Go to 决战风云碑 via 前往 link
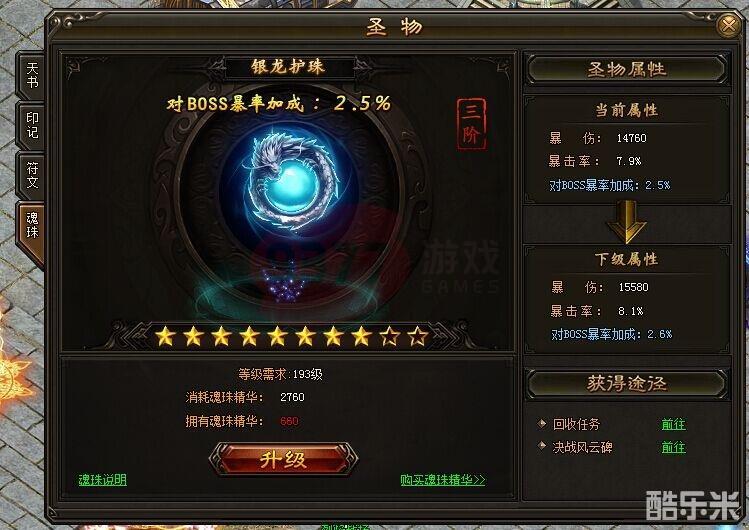This screenshot has width=749, height=530. click(x=674, y=447)
